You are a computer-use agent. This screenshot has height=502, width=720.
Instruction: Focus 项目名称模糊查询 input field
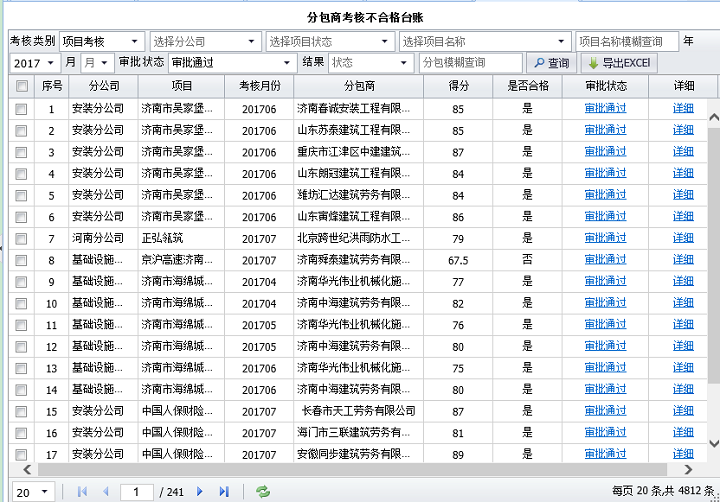point(627,41)
